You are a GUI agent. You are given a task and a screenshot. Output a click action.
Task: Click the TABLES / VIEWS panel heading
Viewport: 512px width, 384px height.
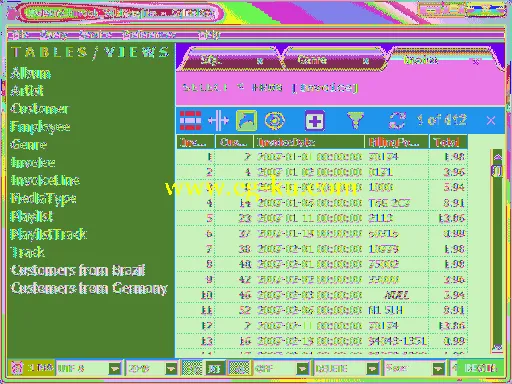(90, 53)
